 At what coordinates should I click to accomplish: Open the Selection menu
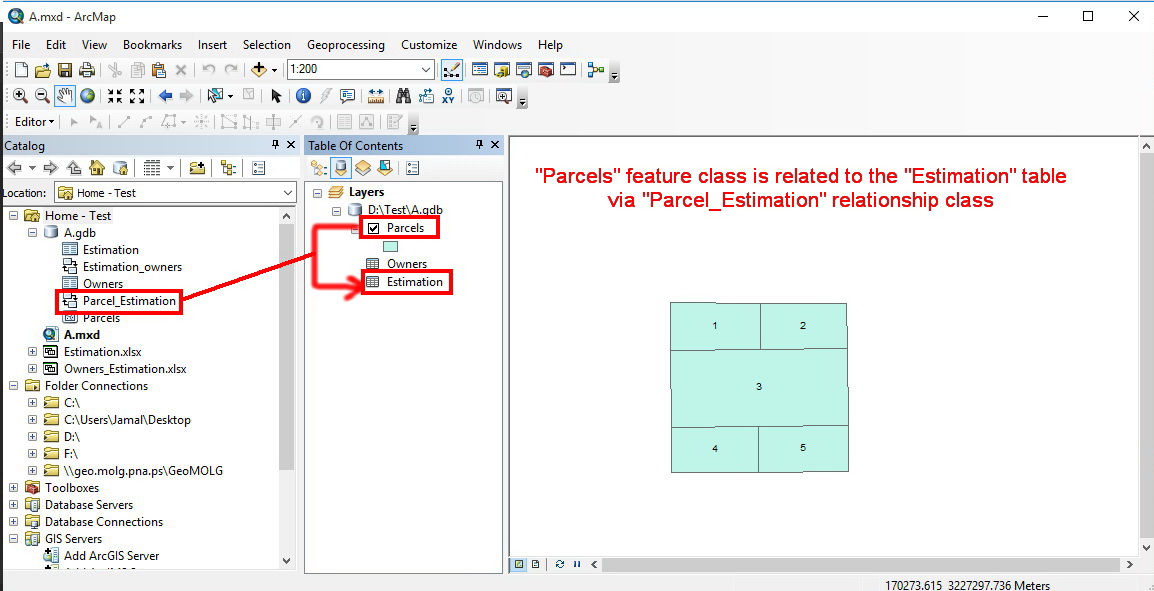pyautogui.click(x=266, y=45)
